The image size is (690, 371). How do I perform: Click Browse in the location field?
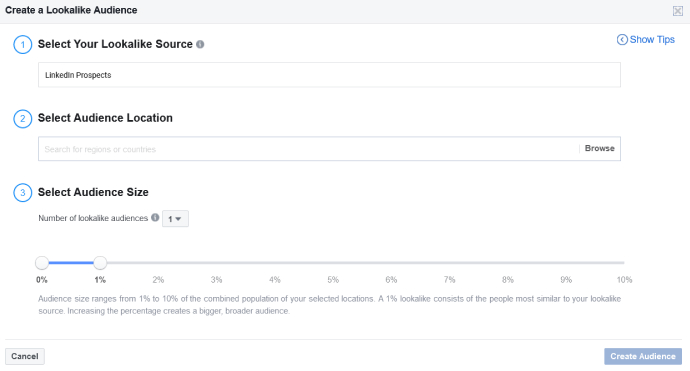pyautogui.click(x=599, y=148)
